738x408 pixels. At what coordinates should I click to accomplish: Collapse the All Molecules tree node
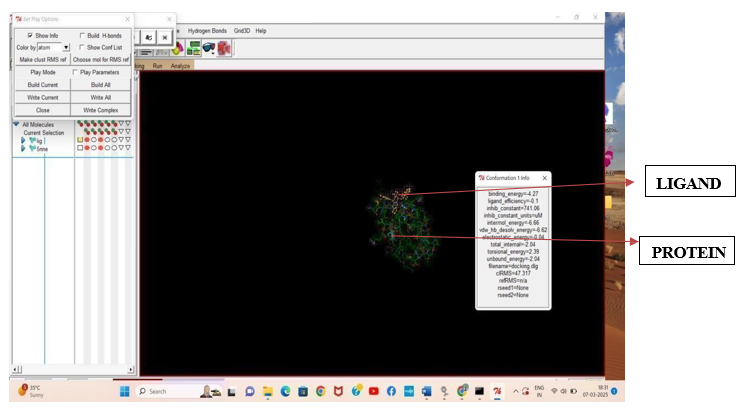coord(16,124)
